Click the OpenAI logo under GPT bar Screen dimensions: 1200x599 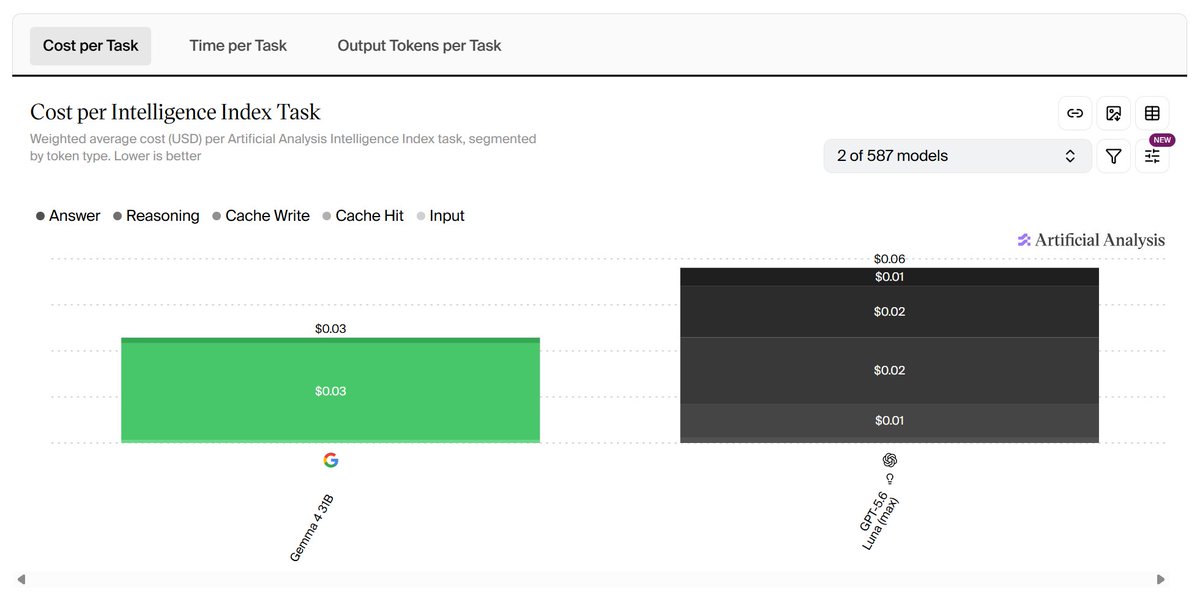889,460
